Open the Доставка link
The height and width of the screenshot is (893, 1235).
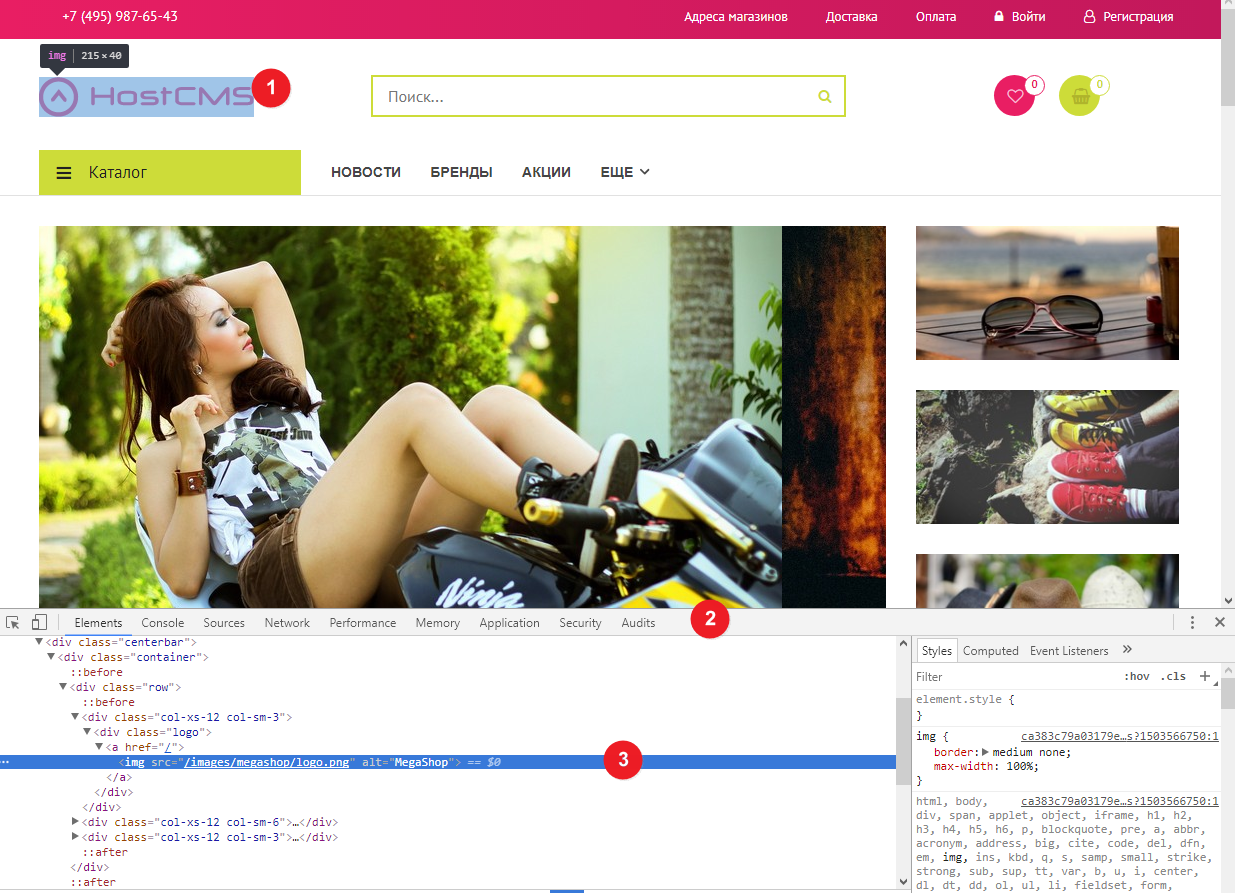851,17
